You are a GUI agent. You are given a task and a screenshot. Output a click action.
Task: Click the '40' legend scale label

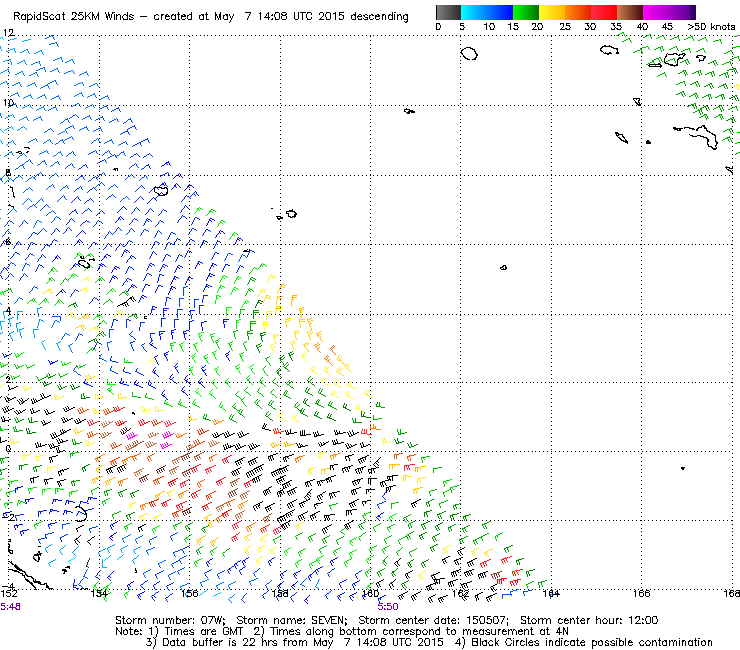(642, 26)
